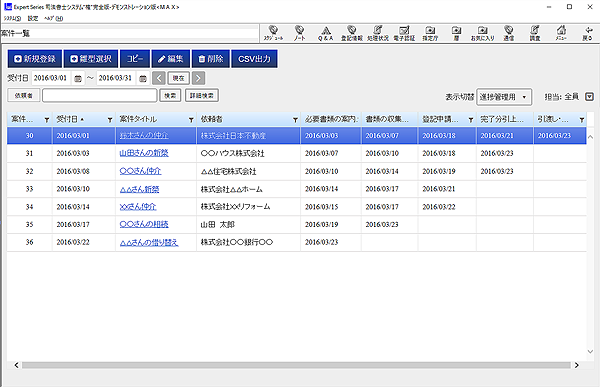The height and width of the screenshot is (387, 600).
Task: Open the ○○さん仲介 case link
Action: click(140, 171)
